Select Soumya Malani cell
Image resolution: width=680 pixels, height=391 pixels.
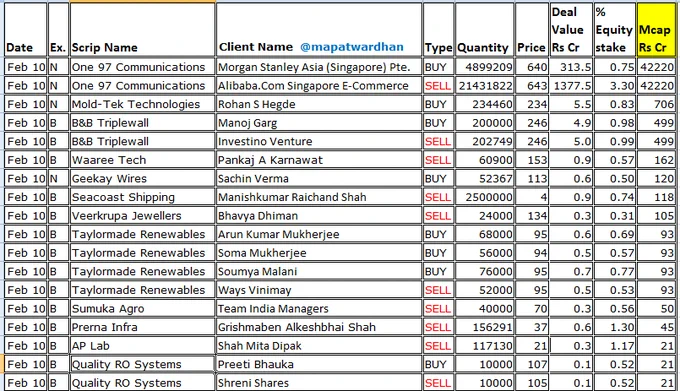click(319, 272)
